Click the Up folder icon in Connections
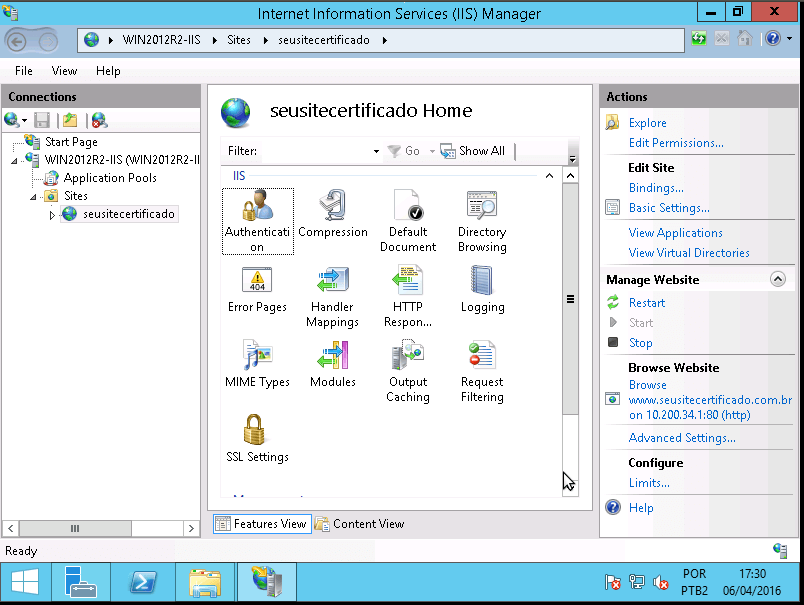Image resolution: width=804 pixels, height=605 pixels. [70, 120]
